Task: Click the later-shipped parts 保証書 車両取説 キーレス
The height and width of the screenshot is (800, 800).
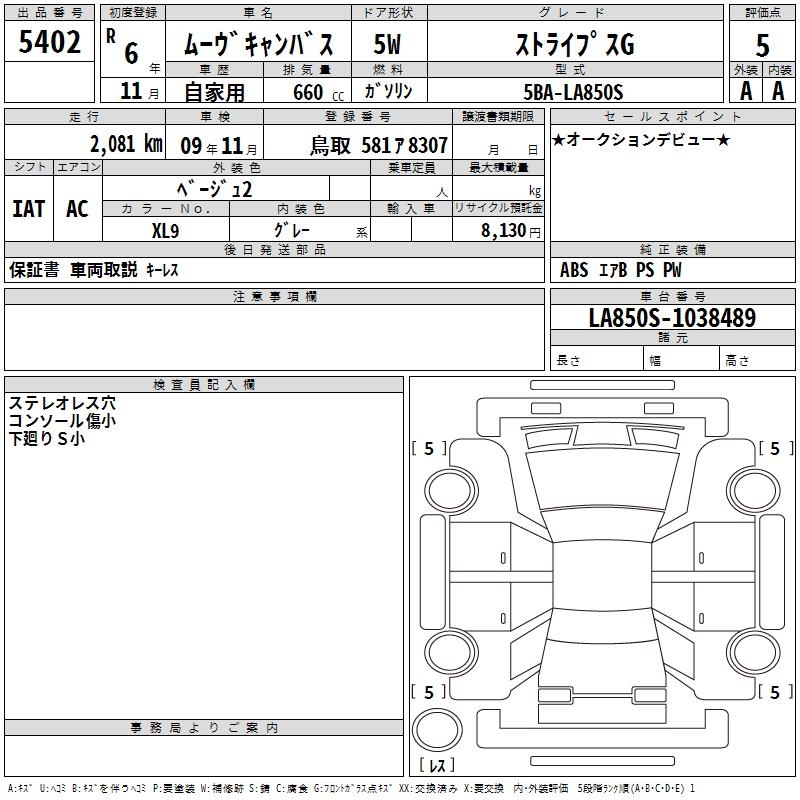Action: click(94, 270)
